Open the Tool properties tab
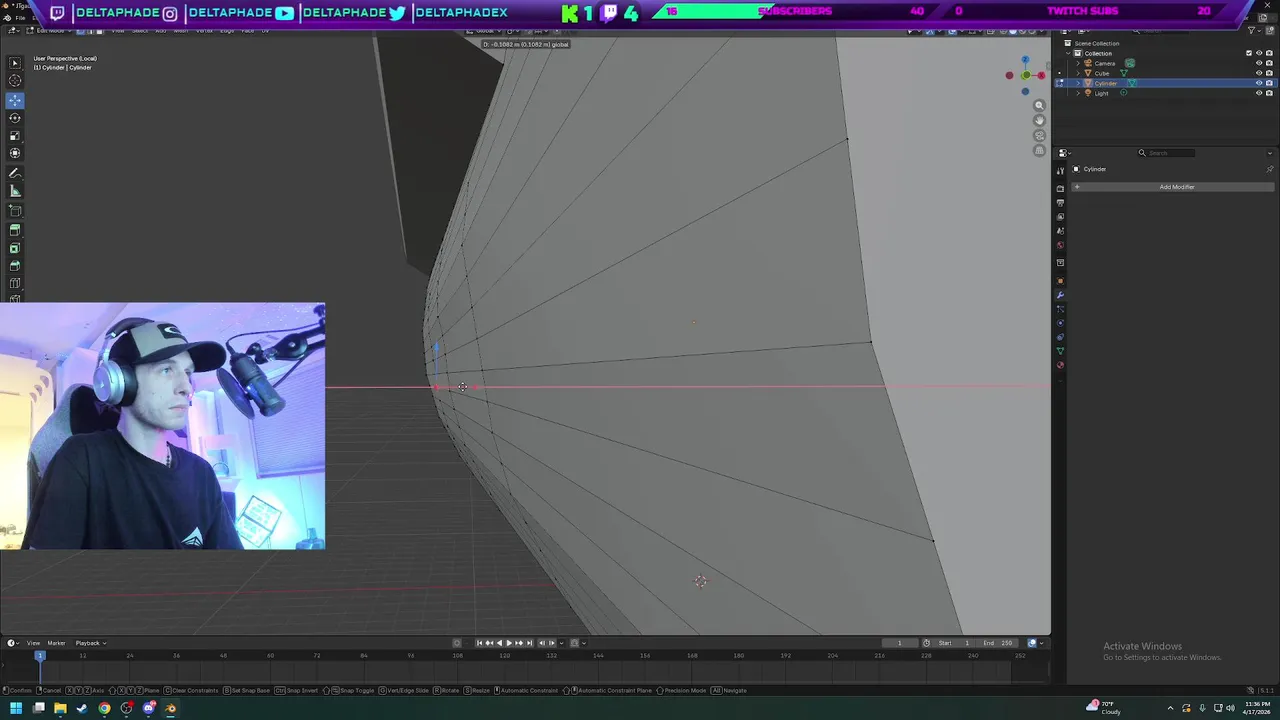Viewport: 1280px width, 720px height. pyautogui.click(x=1060, y=171)
